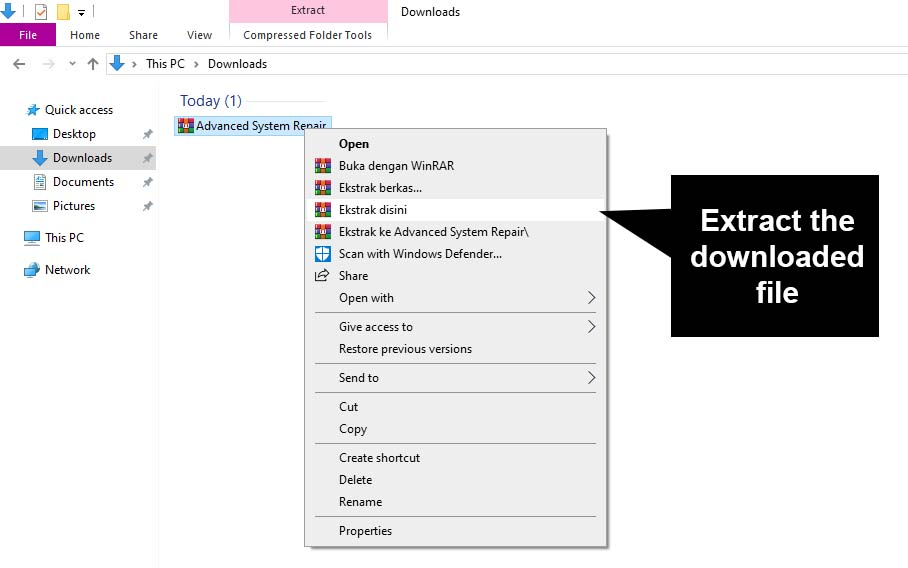908x568 pixels.
Task: Click the chevron before This PC in address bar
Action: (x=134, y=64)
